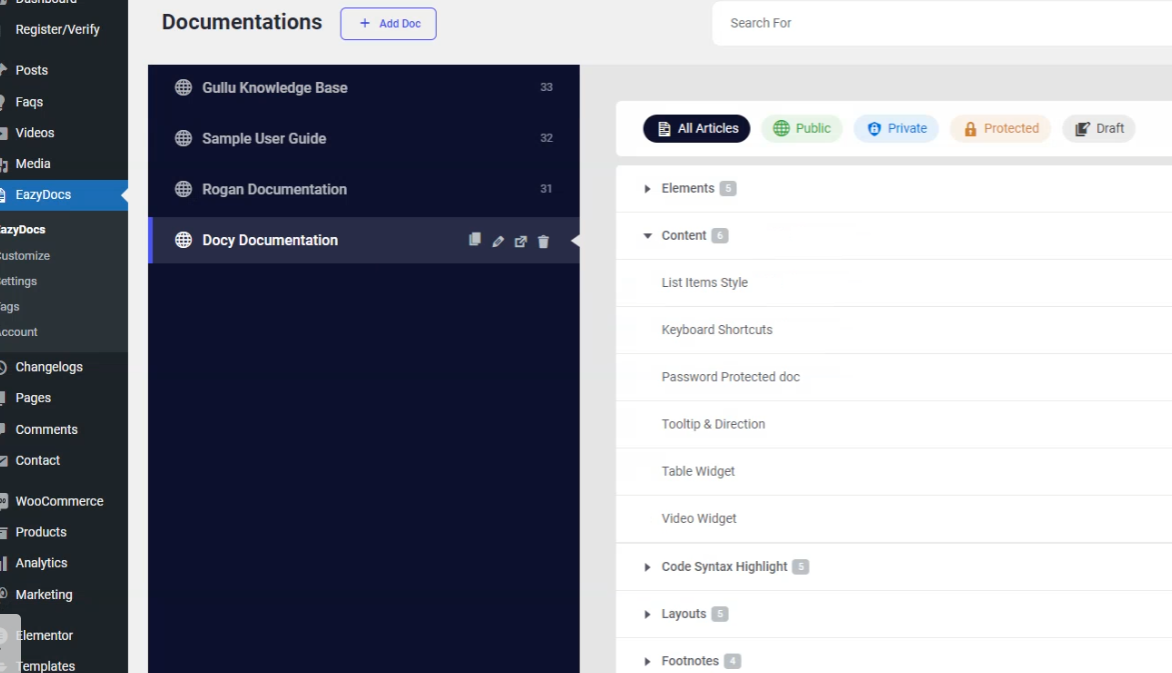Open Tooltip & Direction article
The height and width of the screenshot is (673, 1172).
[713, 424]
